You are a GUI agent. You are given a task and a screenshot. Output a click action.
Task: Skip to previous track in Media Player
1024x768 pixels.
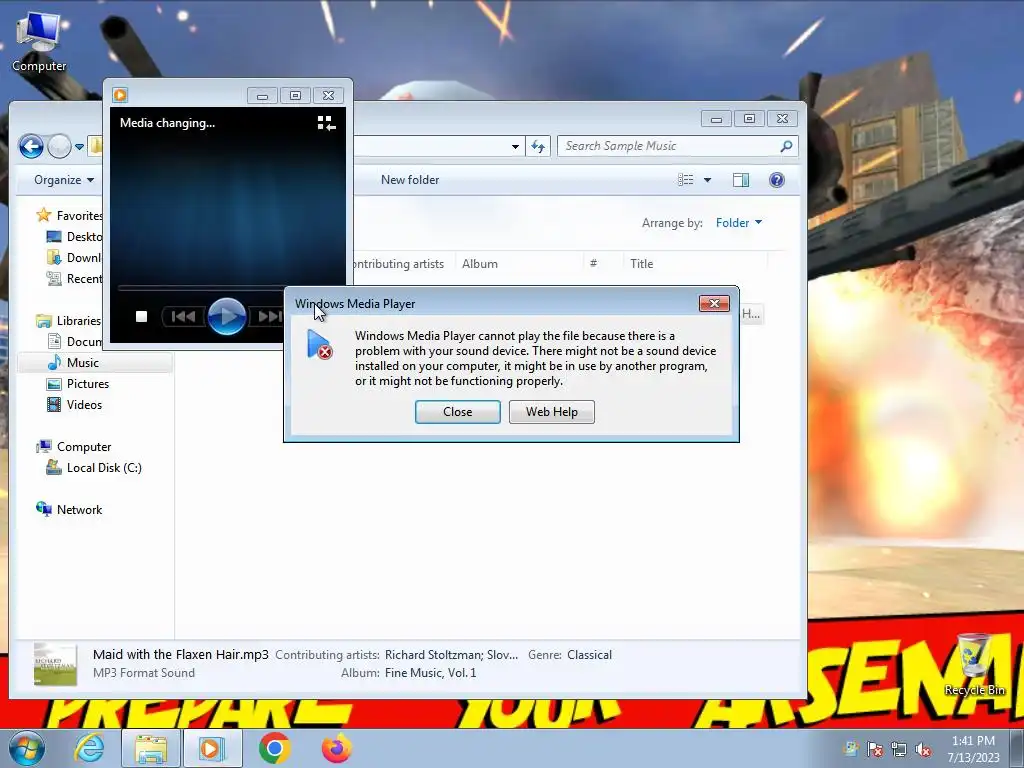tap(182, 317)
